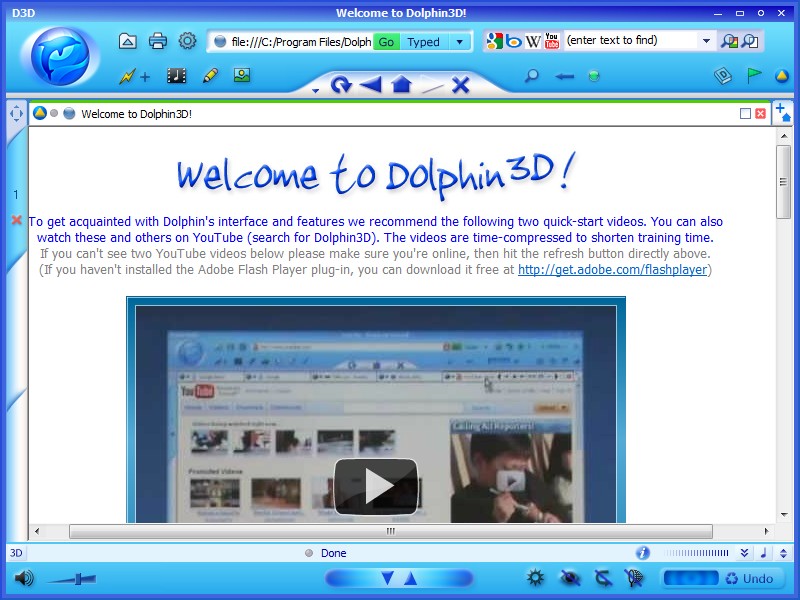Toggle the crossed-out rotate icon

(x=603, y=578)
